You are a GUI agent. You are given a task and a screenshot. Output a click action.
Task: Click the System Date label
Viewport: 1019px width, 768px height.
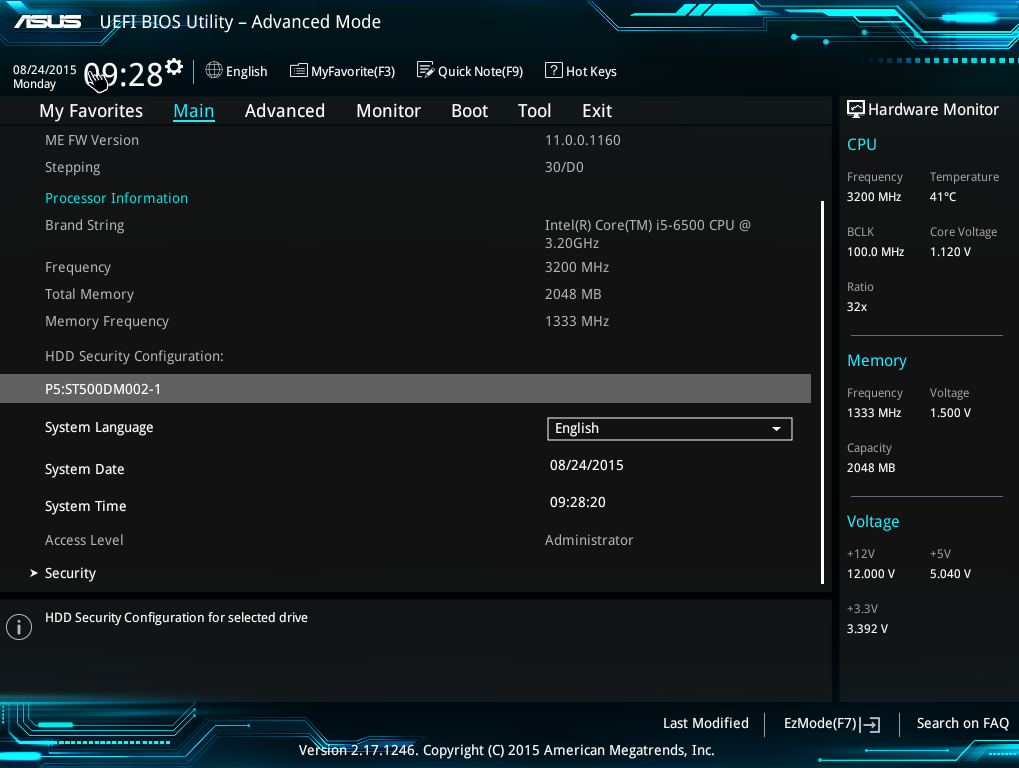(x=84, y=469)
